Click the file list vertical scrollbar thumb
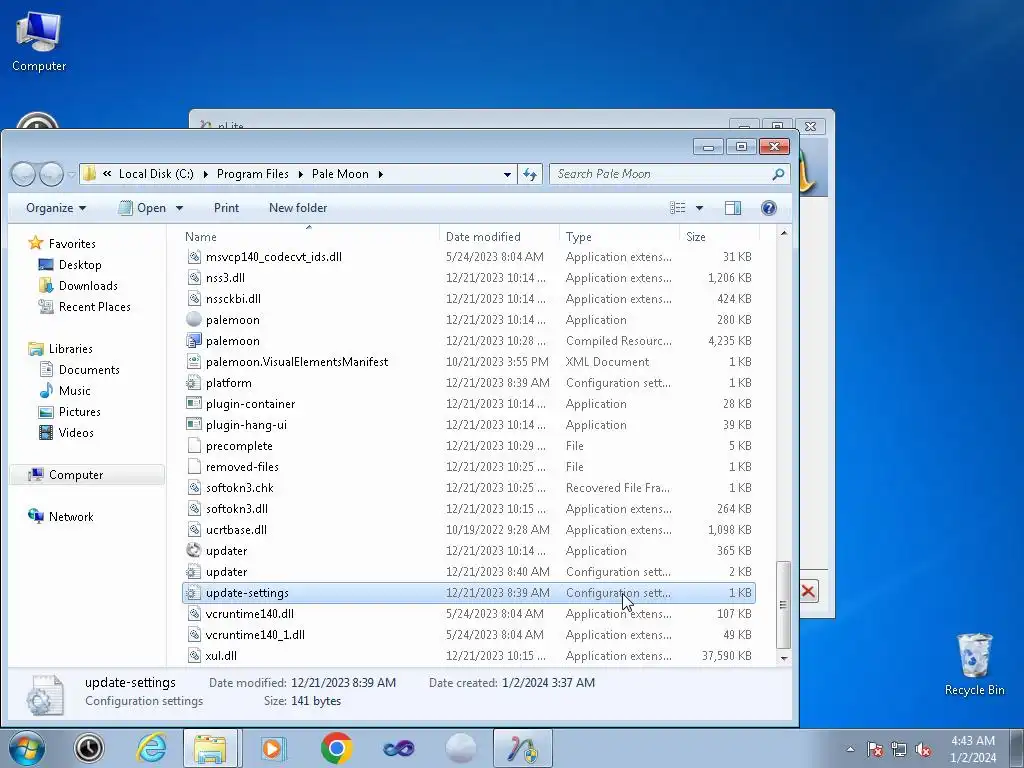The image size is (1024, 768). (784, 604)
